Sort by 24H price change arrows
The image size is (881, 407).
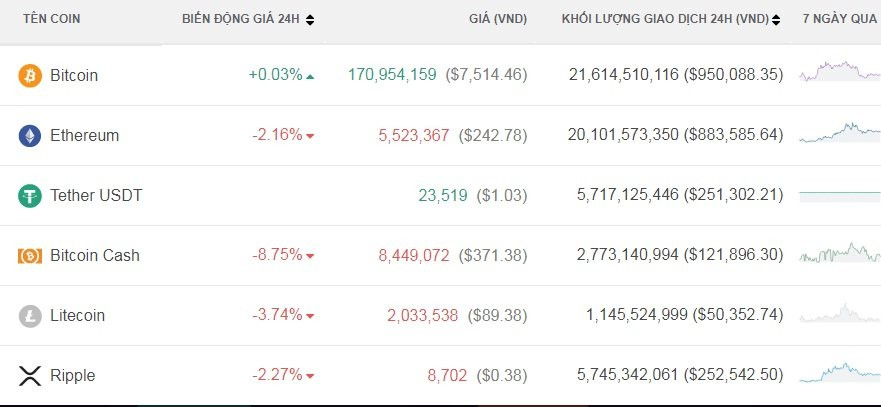(310, 19)
